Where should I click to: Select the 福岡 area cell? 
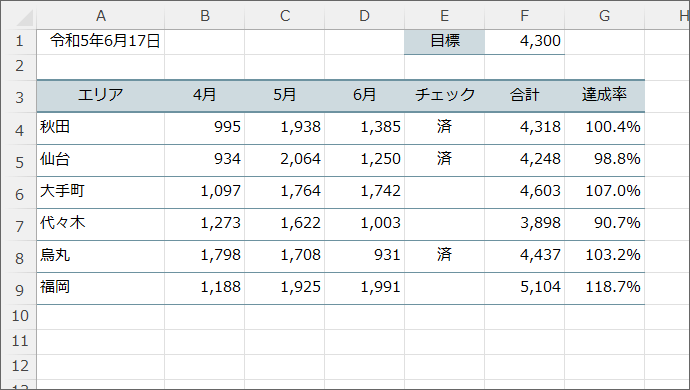[x=101, y=289]
